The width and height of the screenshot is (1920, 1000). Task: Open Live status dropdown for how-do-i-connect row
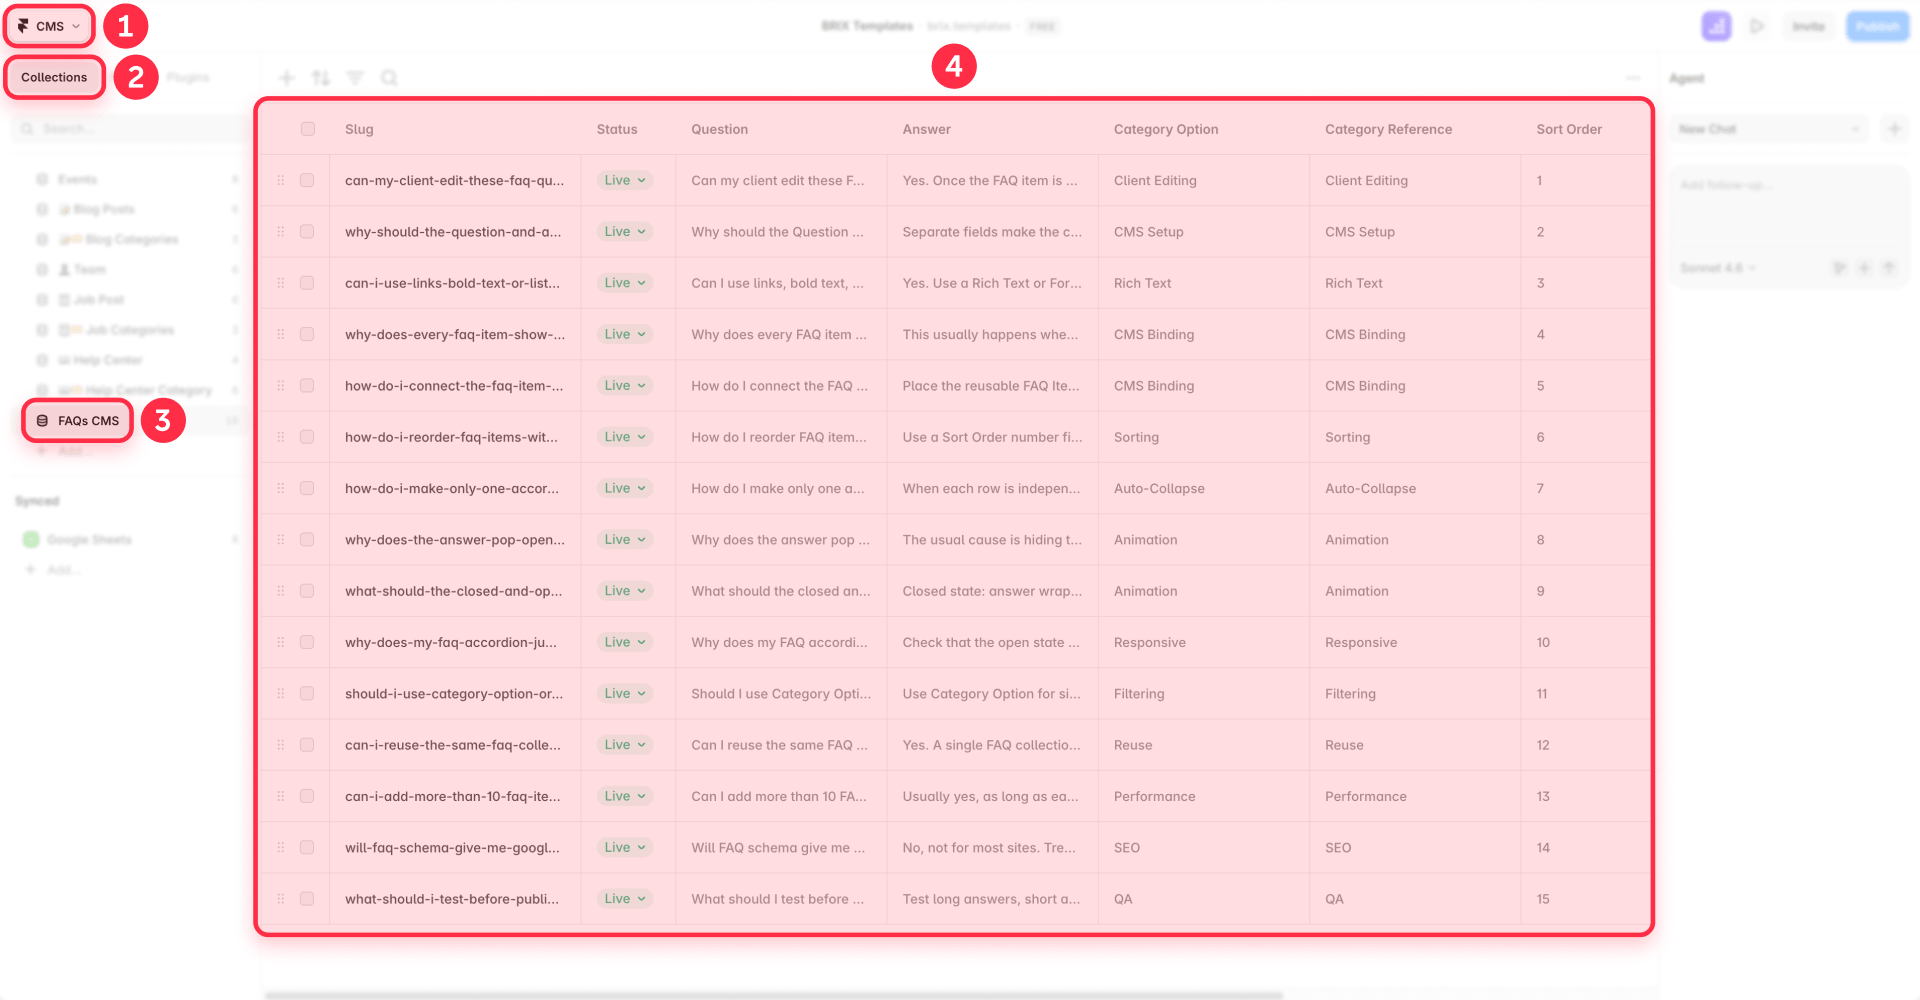(625, 386)
